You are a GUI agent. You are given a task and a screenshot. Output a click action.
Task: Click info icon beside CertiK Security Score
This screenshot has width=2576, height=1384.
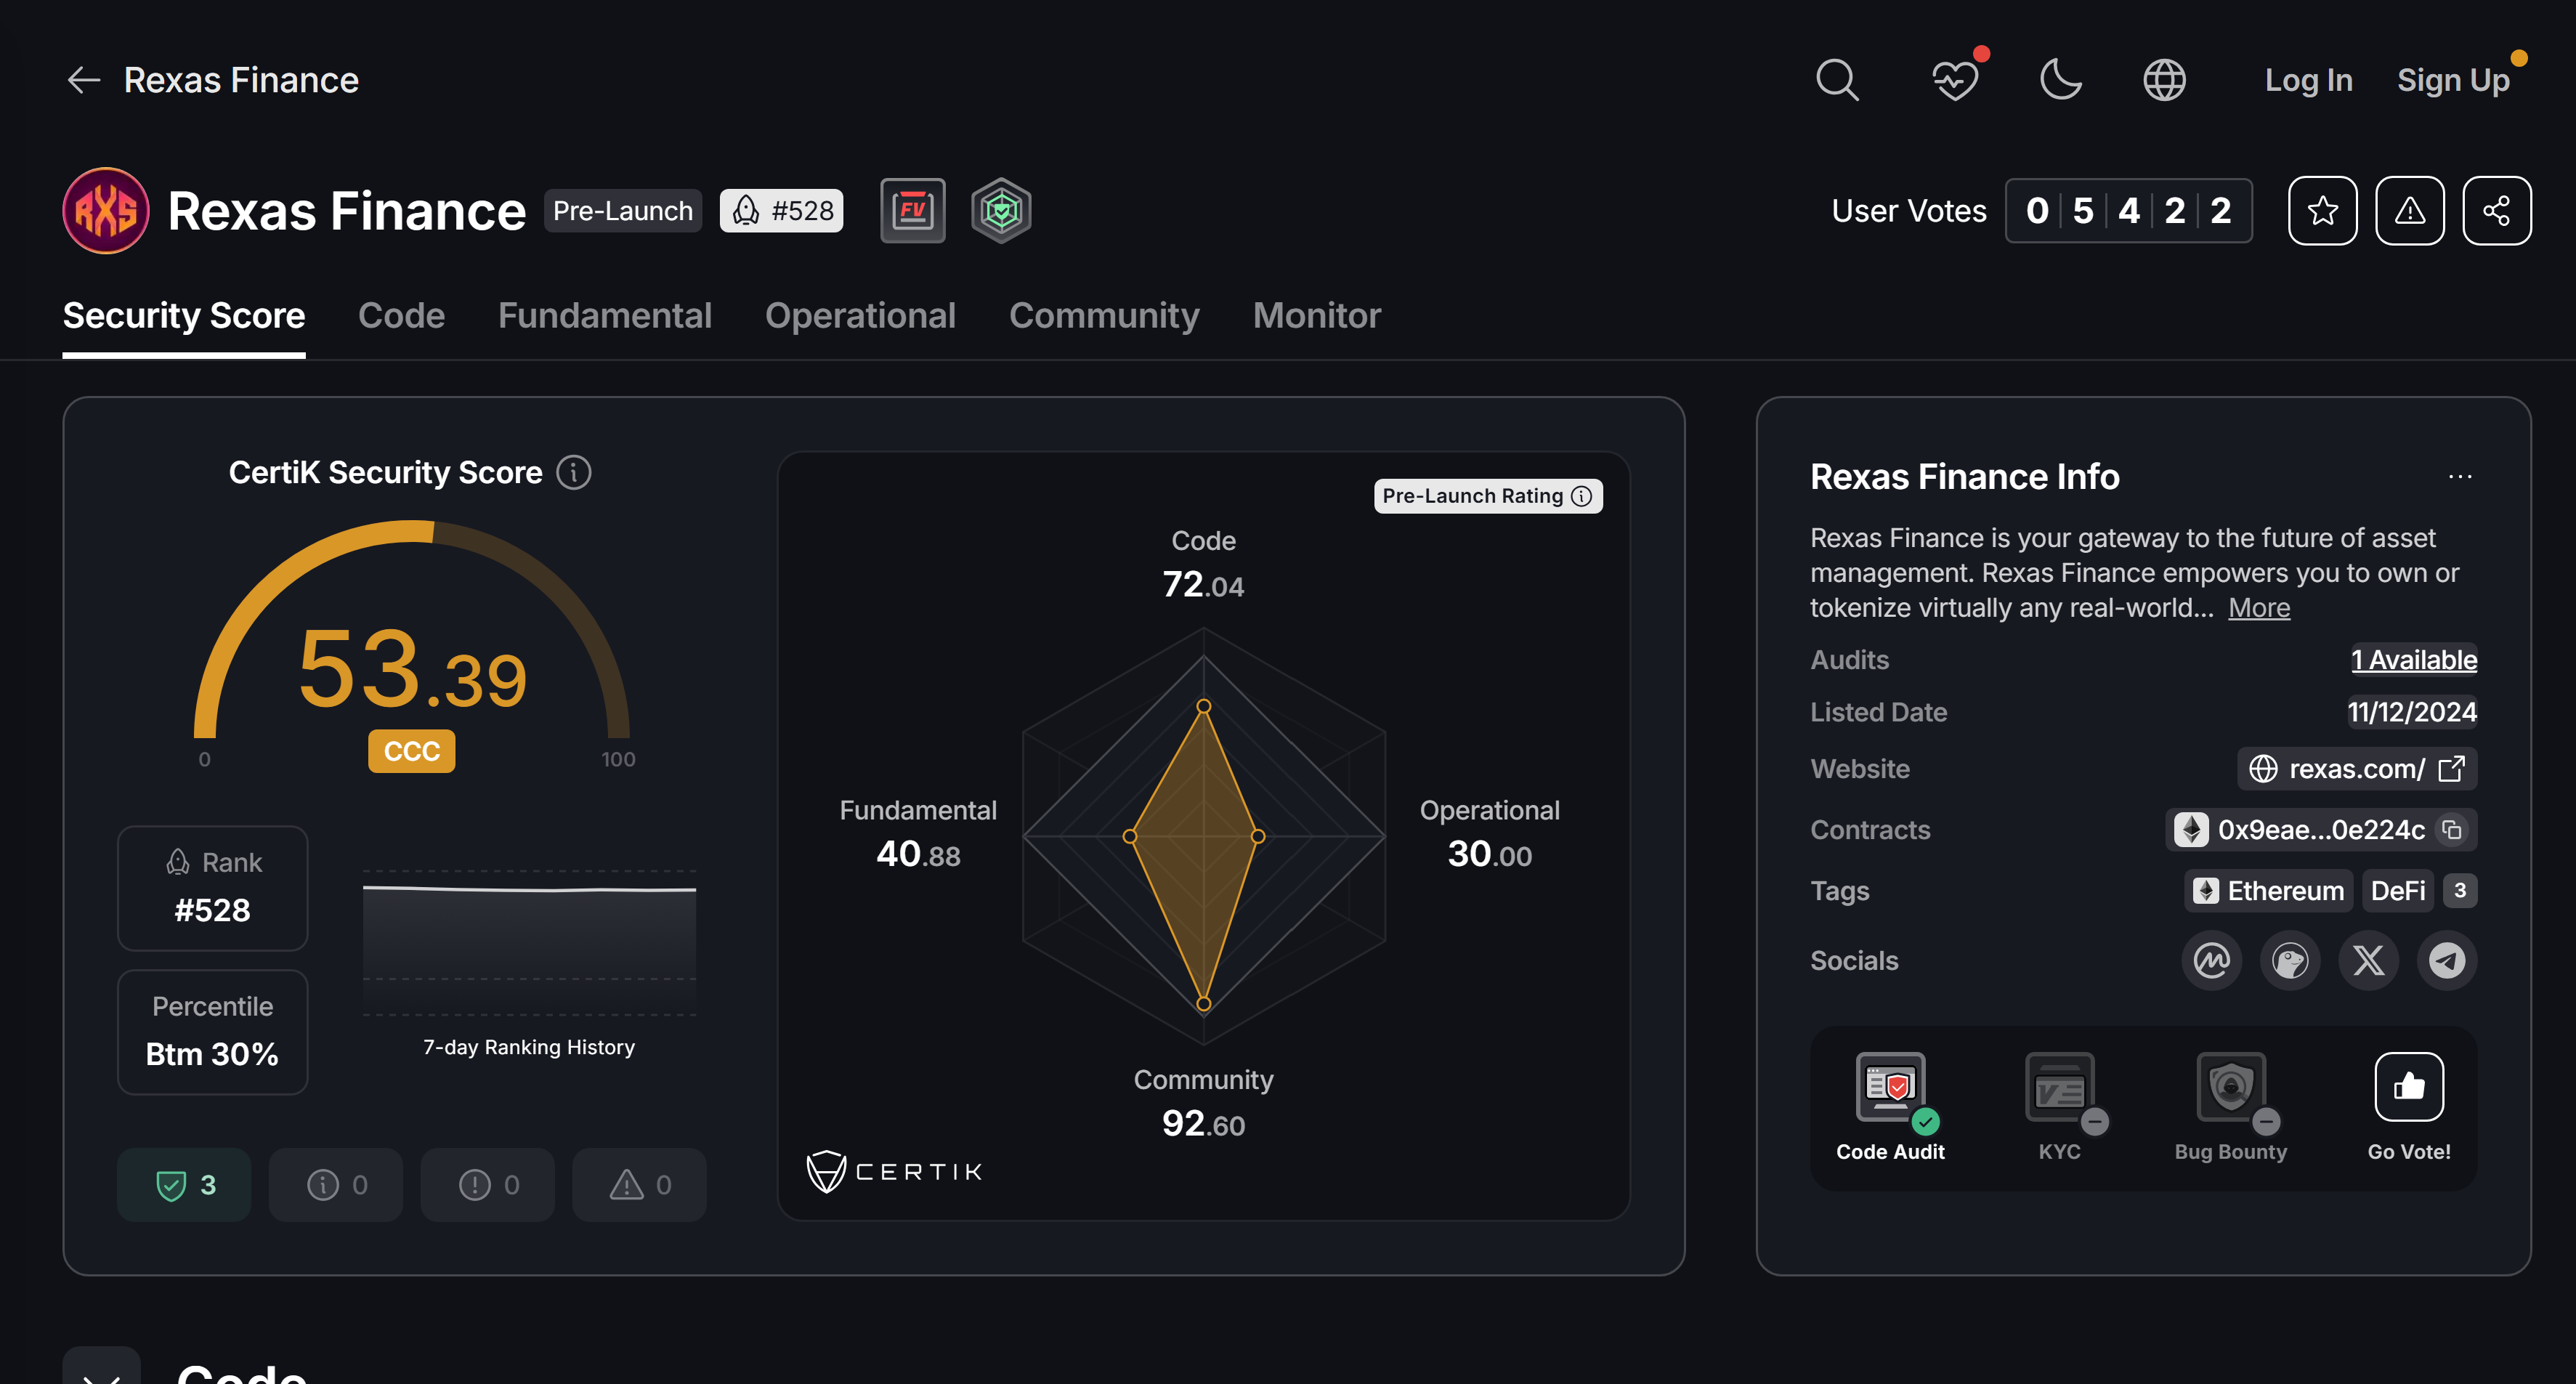tap(574, 472)
